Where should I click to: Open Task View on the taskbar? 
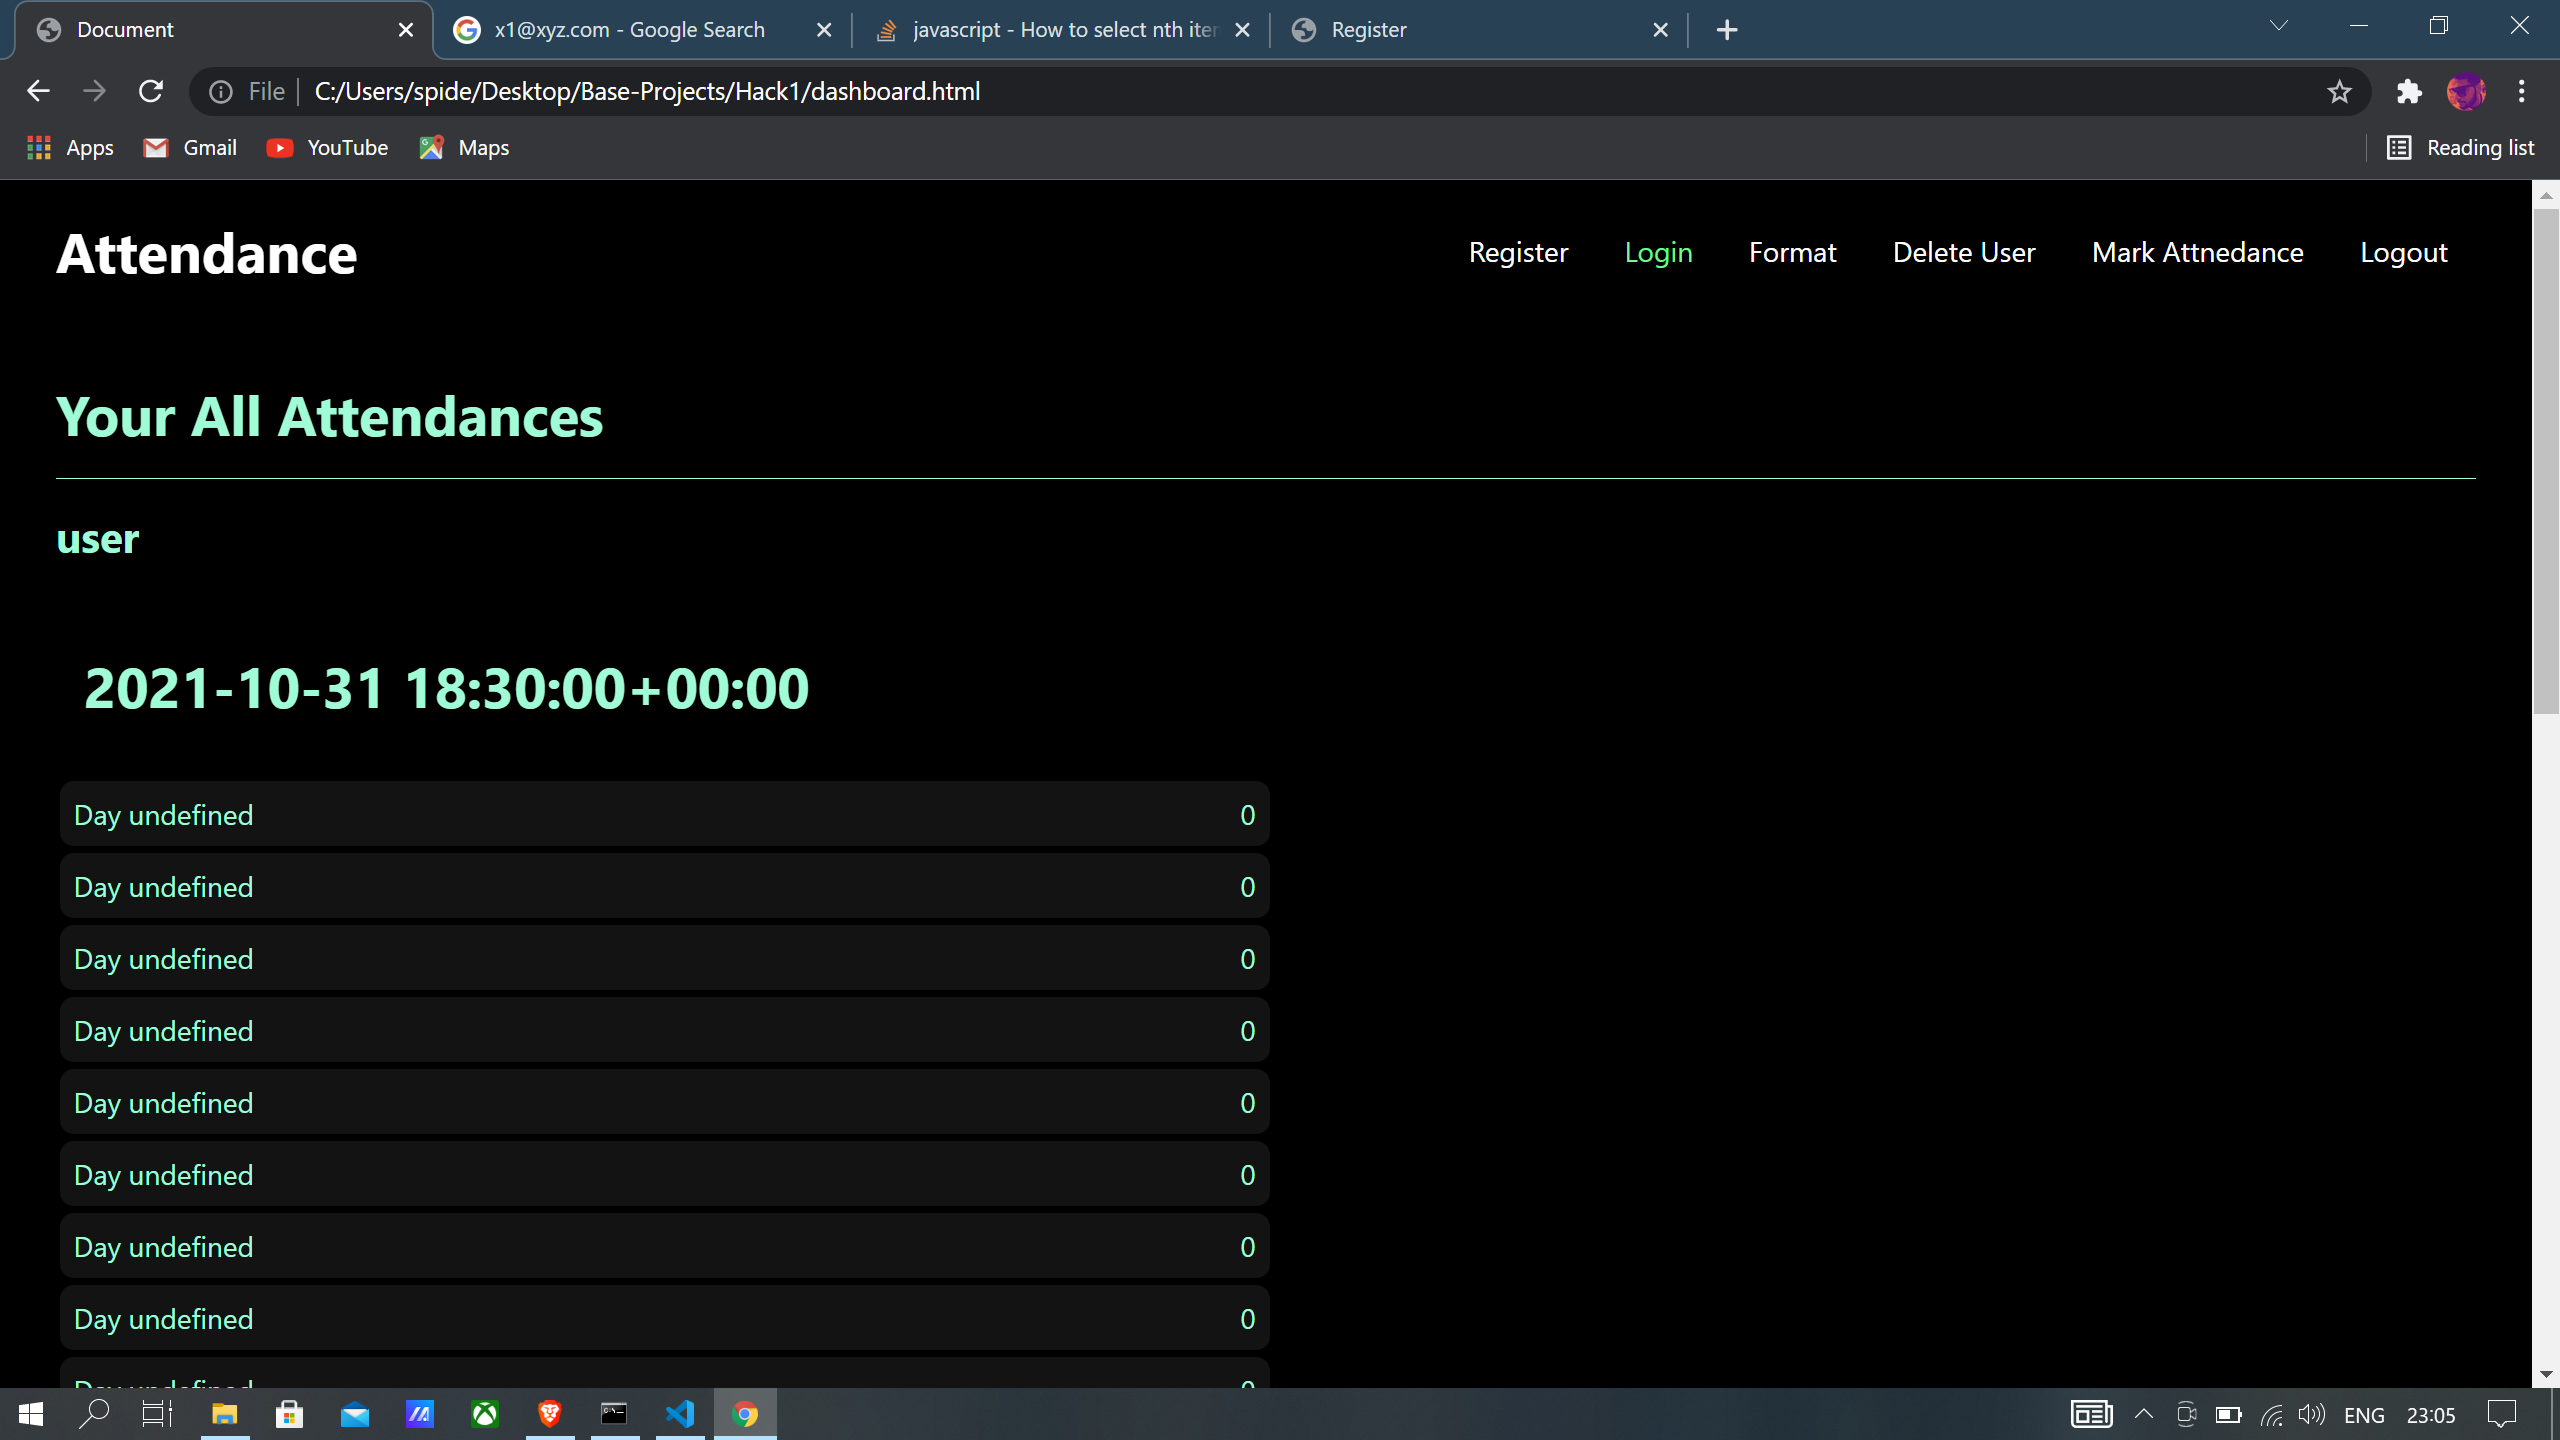click(158, 1414)
